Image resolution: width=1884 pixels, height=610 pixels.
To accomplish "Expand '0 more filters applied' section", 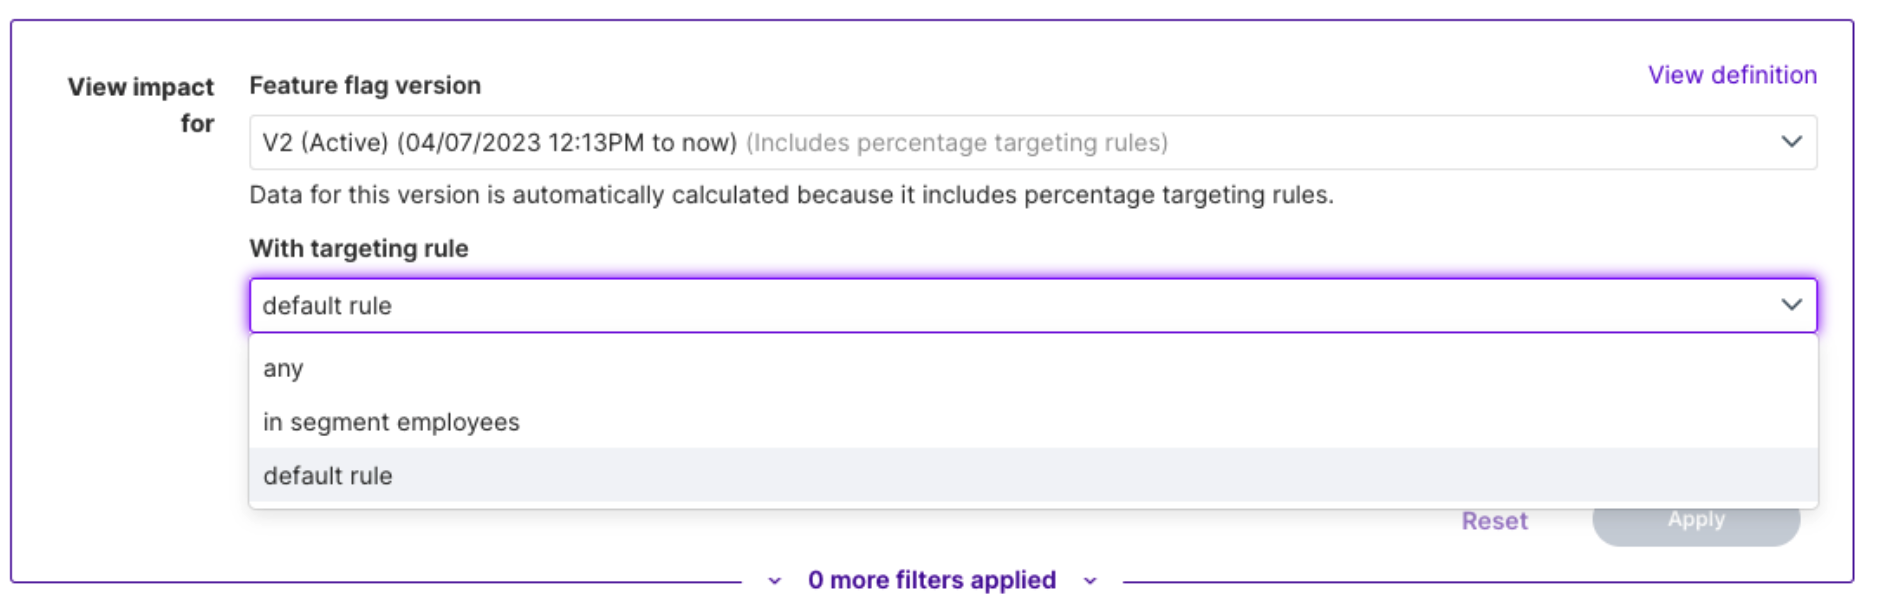I will [x=931, y=580].
